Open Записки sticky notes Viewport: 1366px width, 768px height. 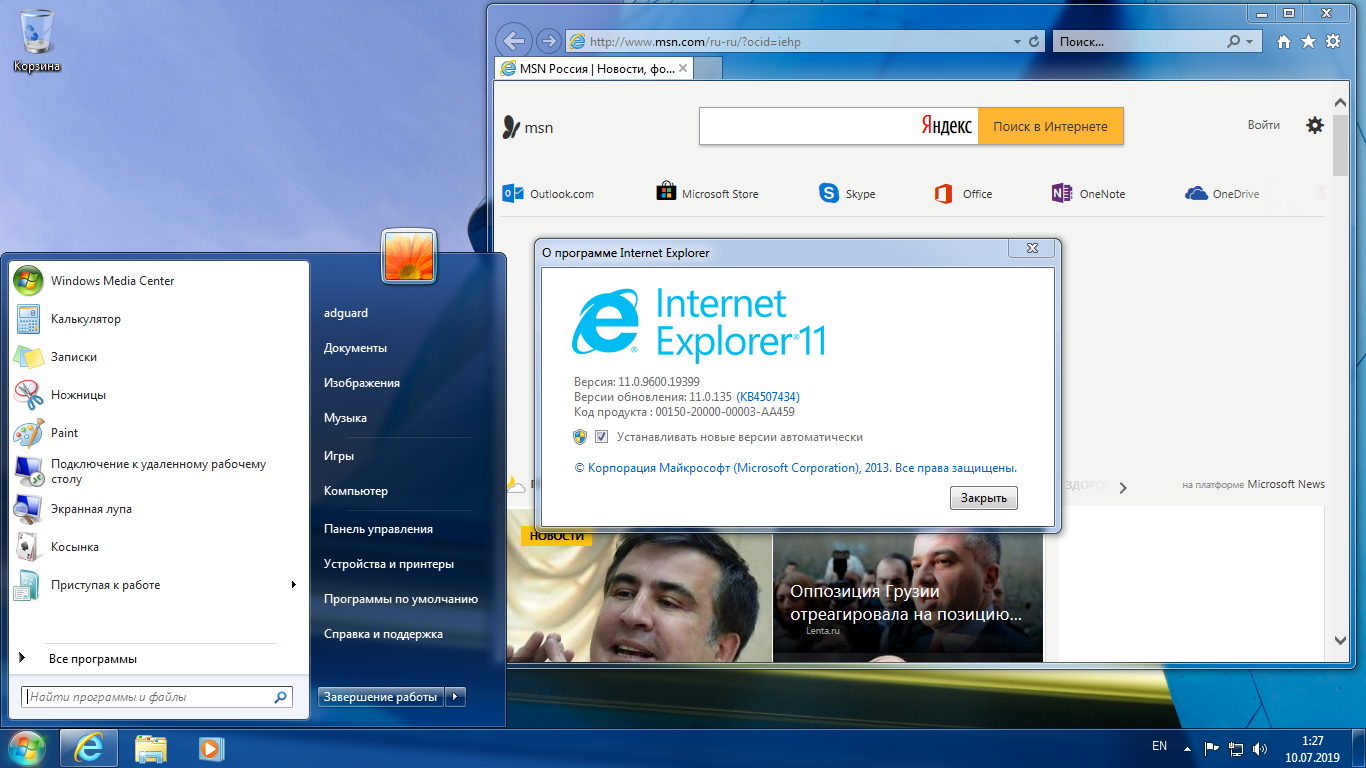pos(160,357)
